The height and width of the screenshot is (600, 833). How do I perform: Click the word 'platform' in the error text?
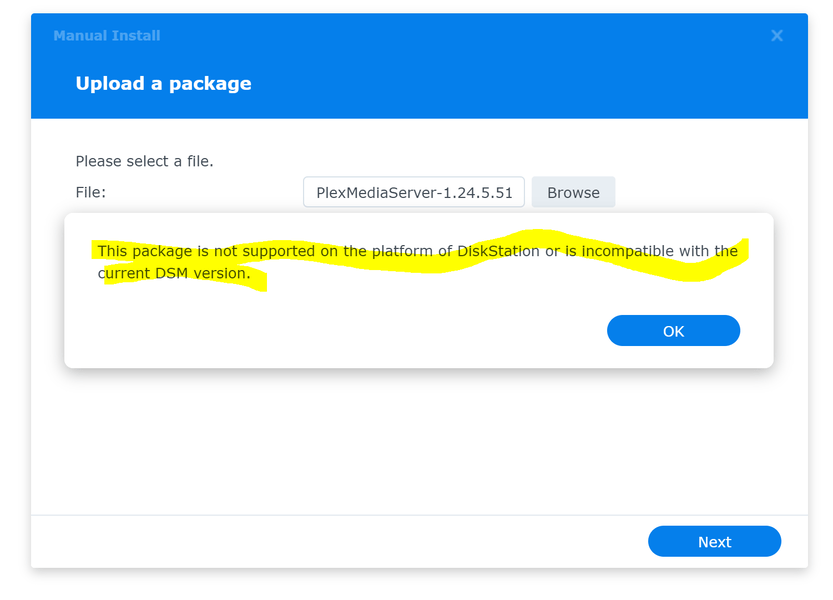click(x=403, y=251)
